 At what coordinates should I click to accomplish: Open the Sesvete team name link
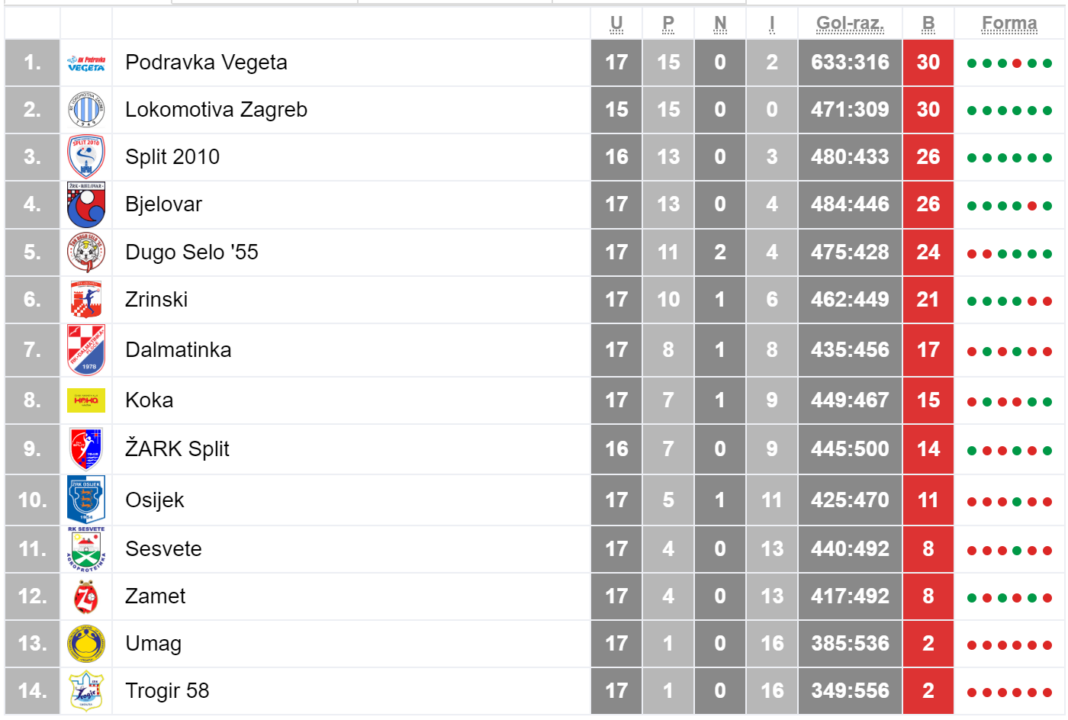[163, 549]
